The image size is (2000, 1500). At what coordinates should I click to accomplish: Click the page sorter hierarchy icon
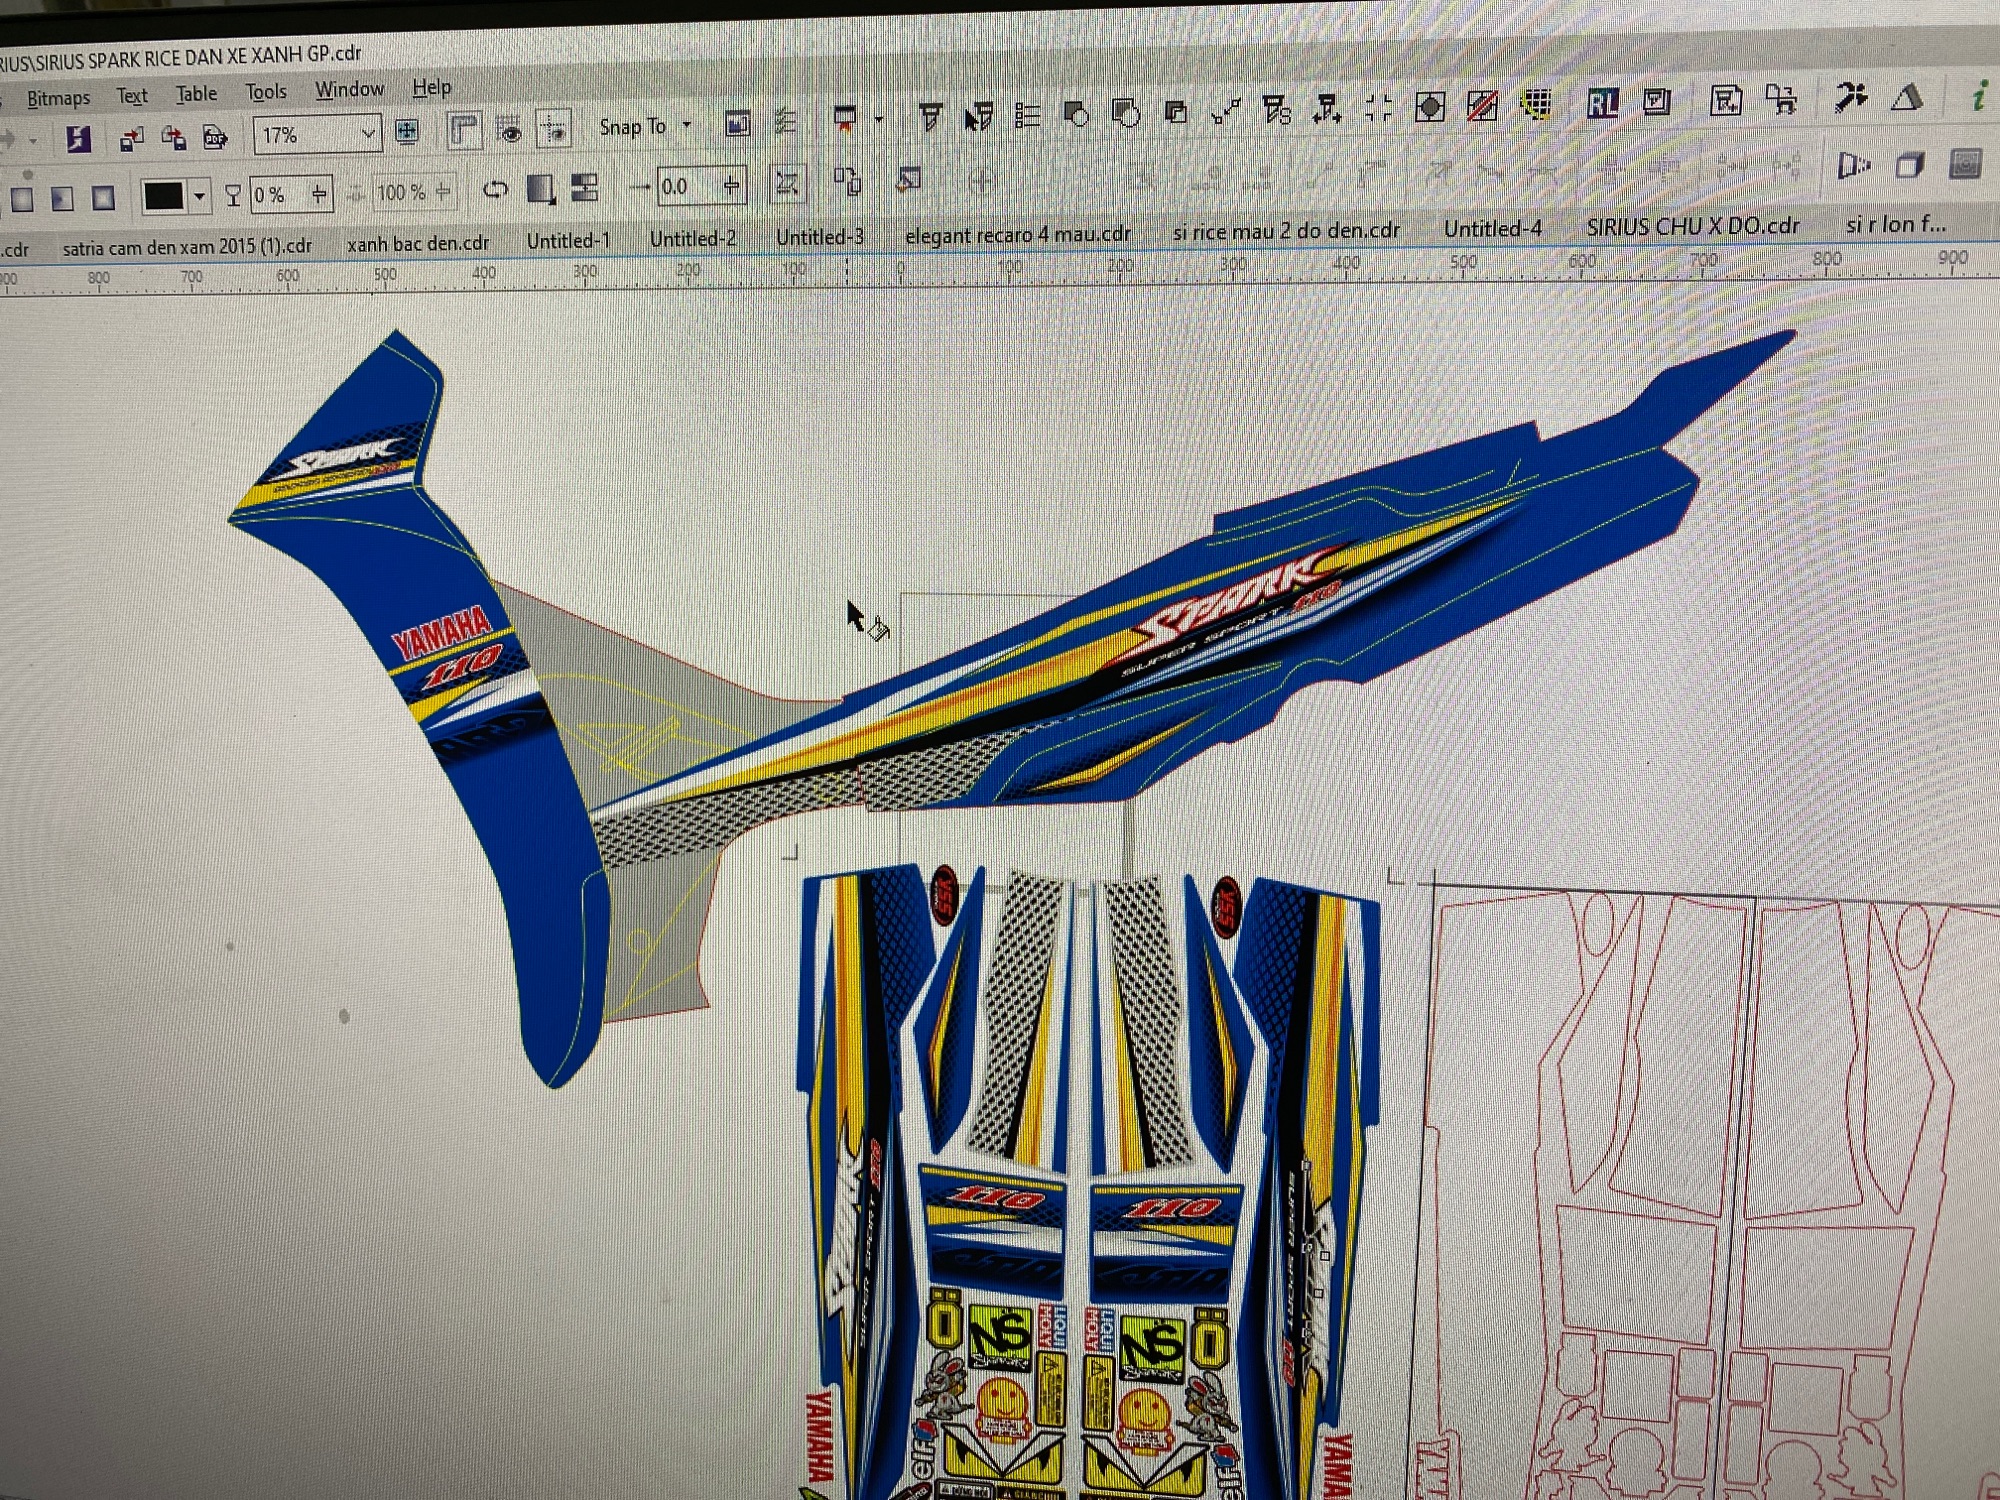click(x=1781, y=99)
